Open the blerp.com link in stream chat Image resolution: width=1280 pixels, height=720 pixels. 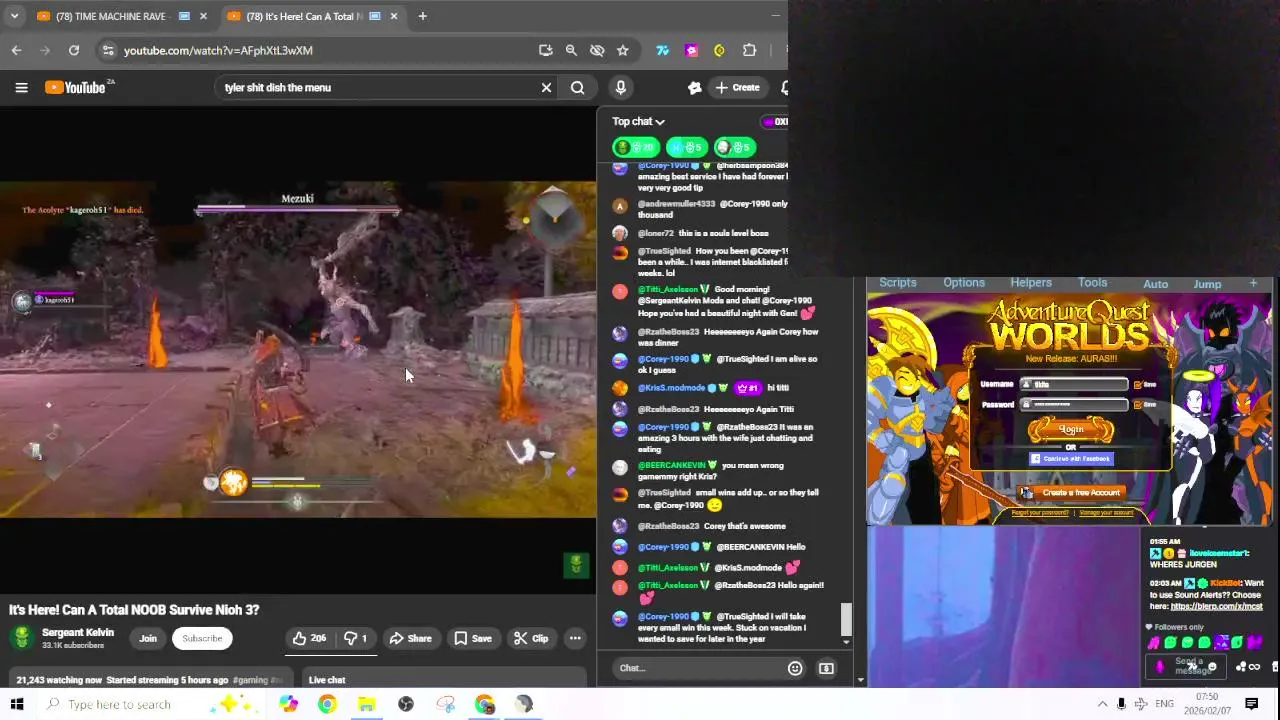click(1217, 606)
